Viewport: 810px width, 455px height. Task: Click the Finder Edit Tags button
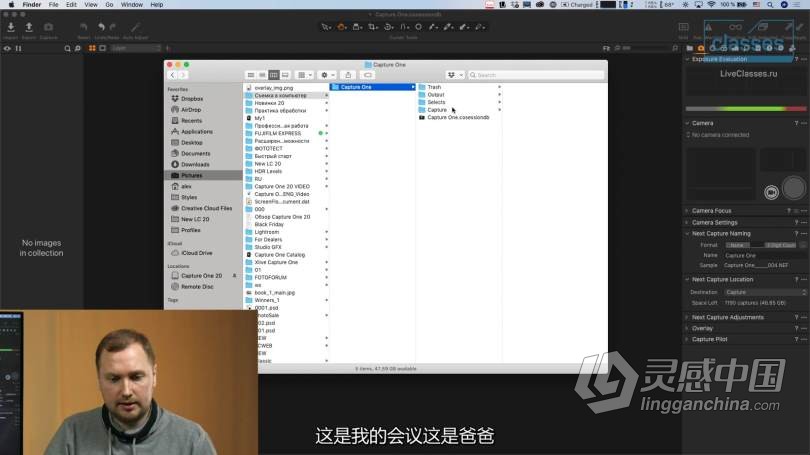(x=367, y=75)
